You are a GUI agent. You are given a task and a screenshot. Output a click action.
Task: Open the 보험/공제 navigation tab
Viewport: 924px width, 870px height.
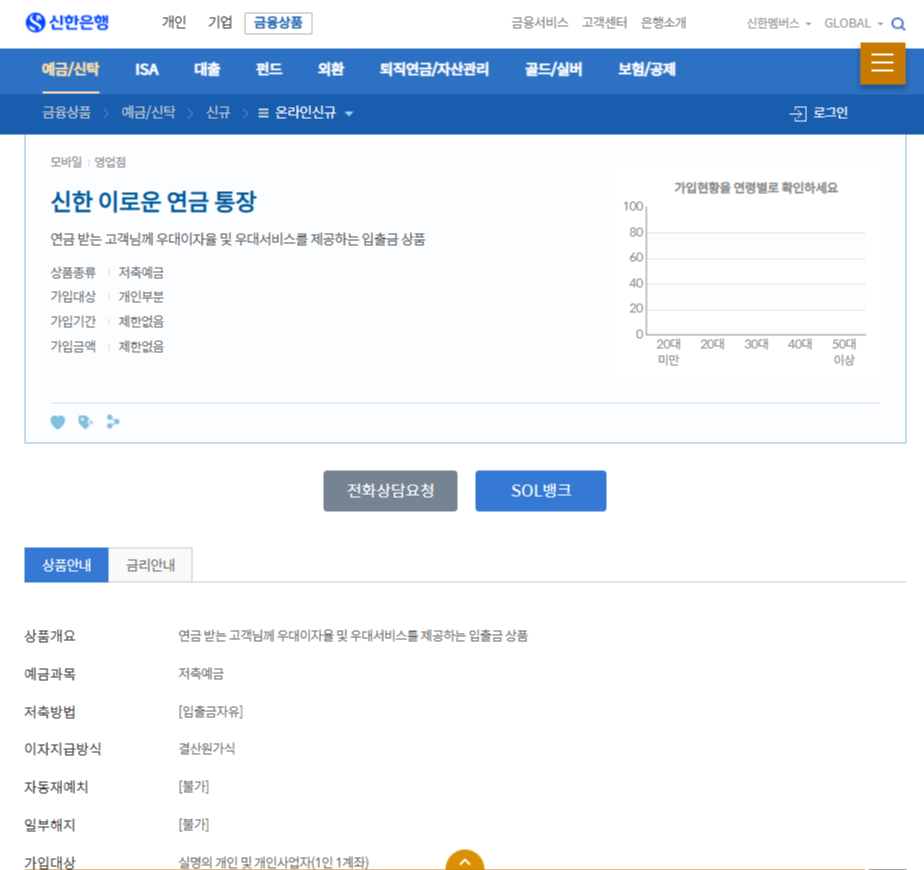coord(646,70)
